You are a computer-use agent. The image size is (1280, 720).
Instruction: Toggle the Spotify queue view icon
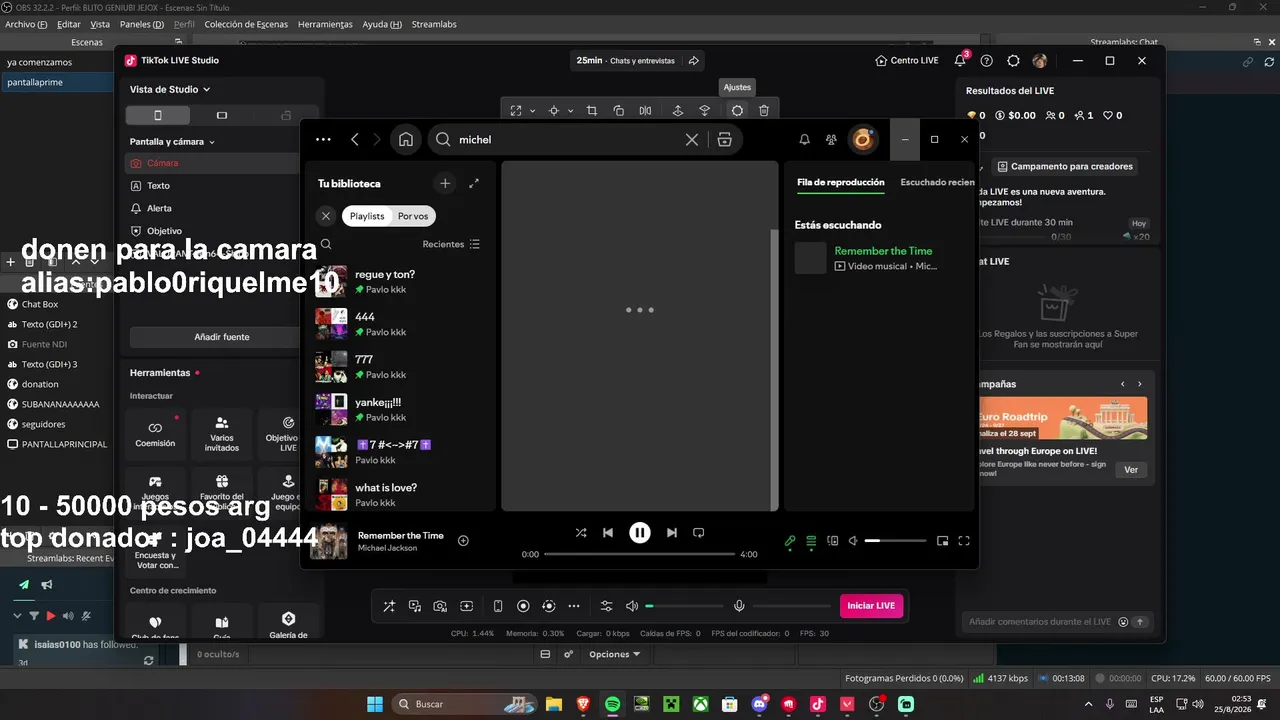pos(812,541)
